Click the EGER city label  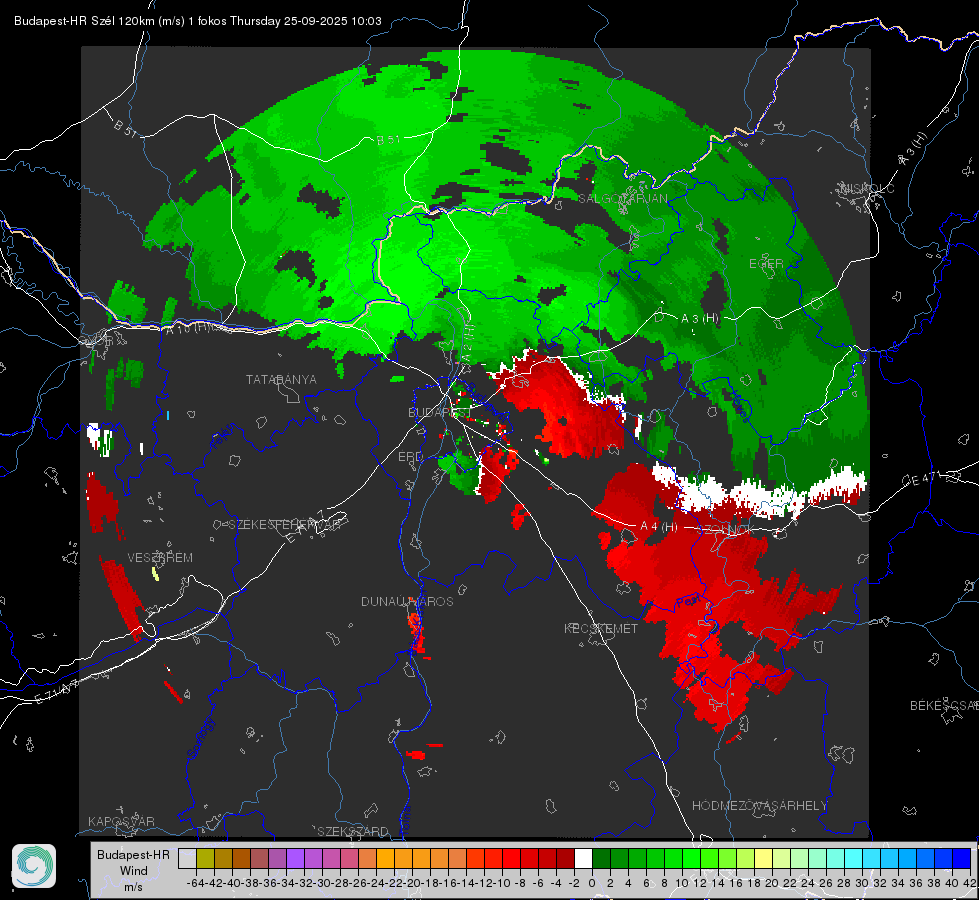766,264
